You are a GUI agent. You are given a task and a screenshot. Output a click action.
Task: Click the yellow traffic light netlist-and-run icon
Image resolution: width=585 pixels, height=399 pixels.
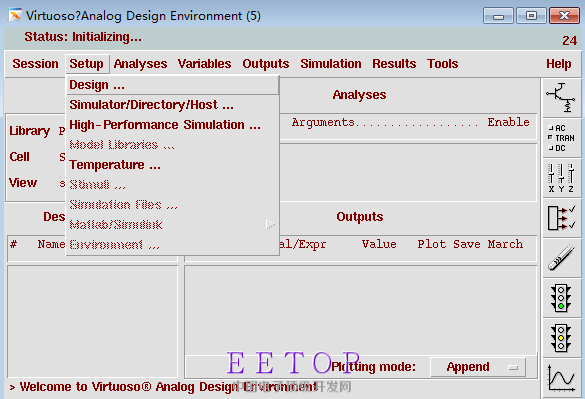click(x=561, y=338)
